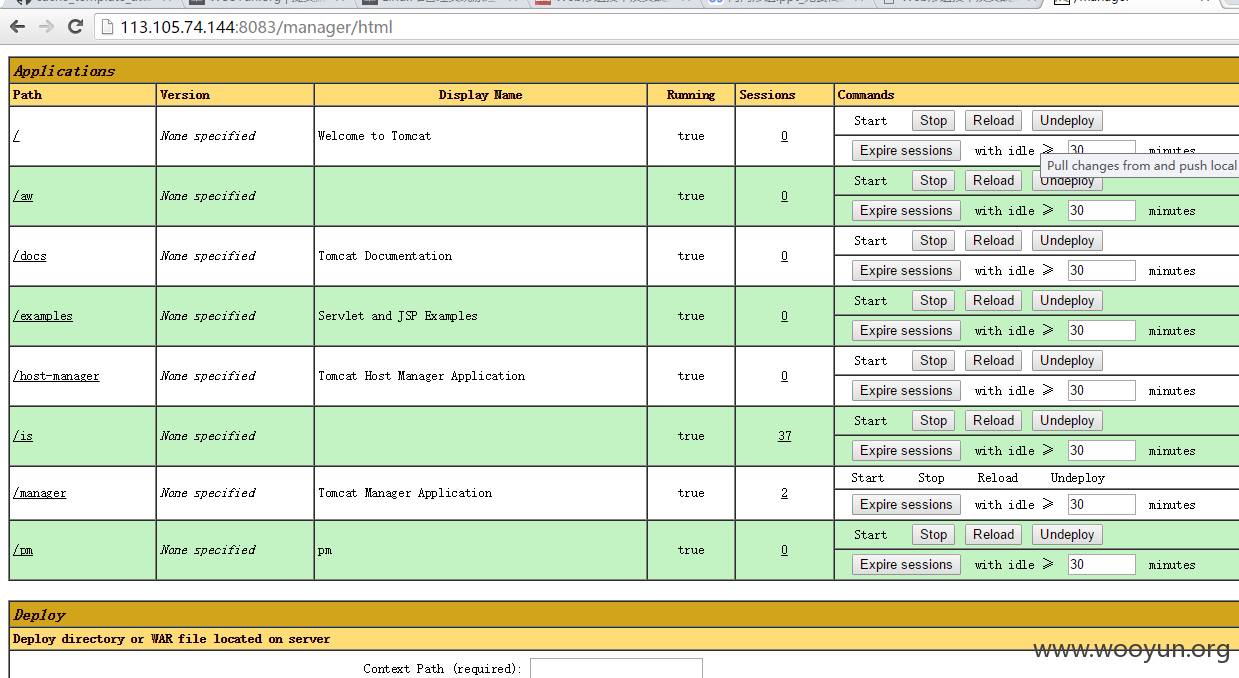Reload the /examples application
The width and height of the screenshot is (1239, 678).
coord(993,300)
